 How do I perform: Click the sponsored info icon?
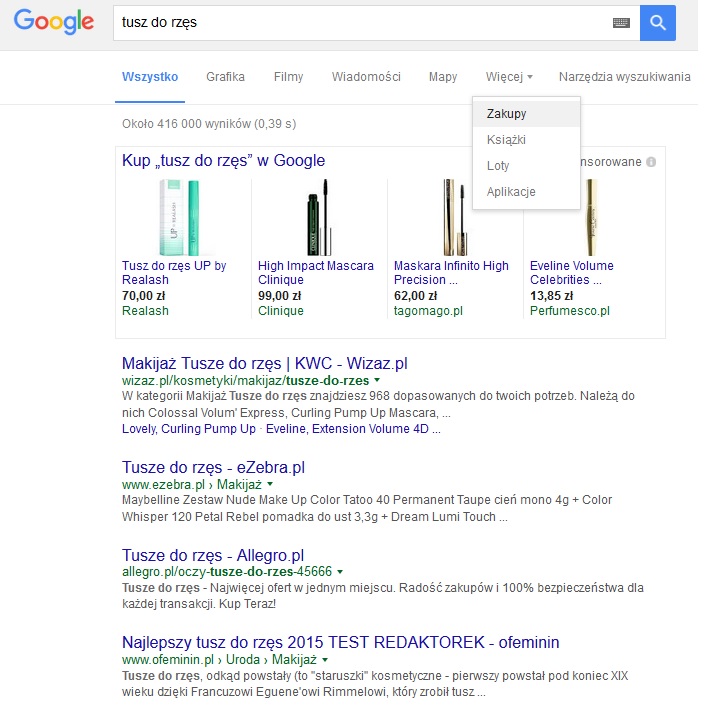(x=651, y=162)
